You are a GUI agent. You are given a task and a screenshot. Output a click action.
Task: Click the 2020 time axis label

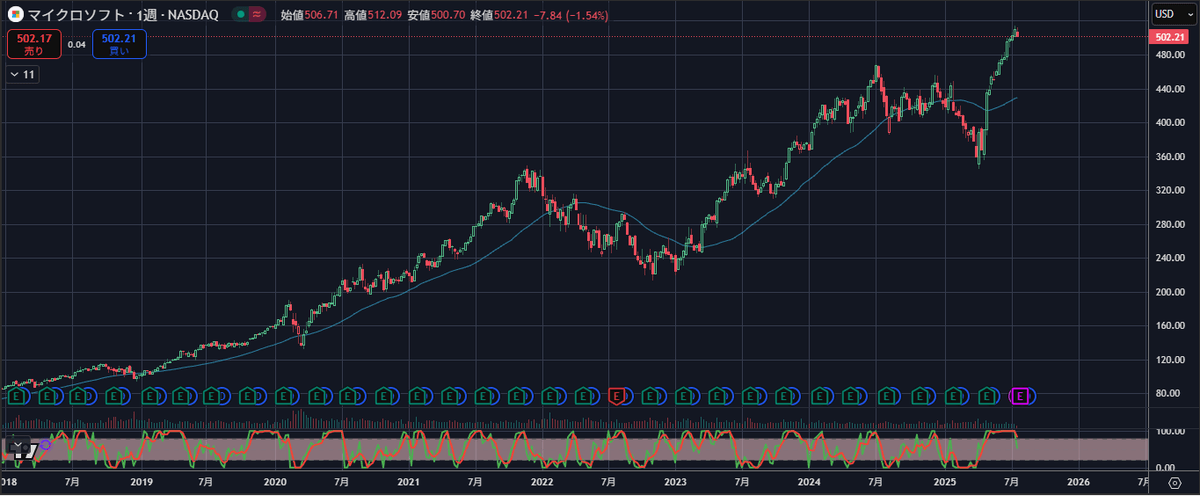click(275, 481)
